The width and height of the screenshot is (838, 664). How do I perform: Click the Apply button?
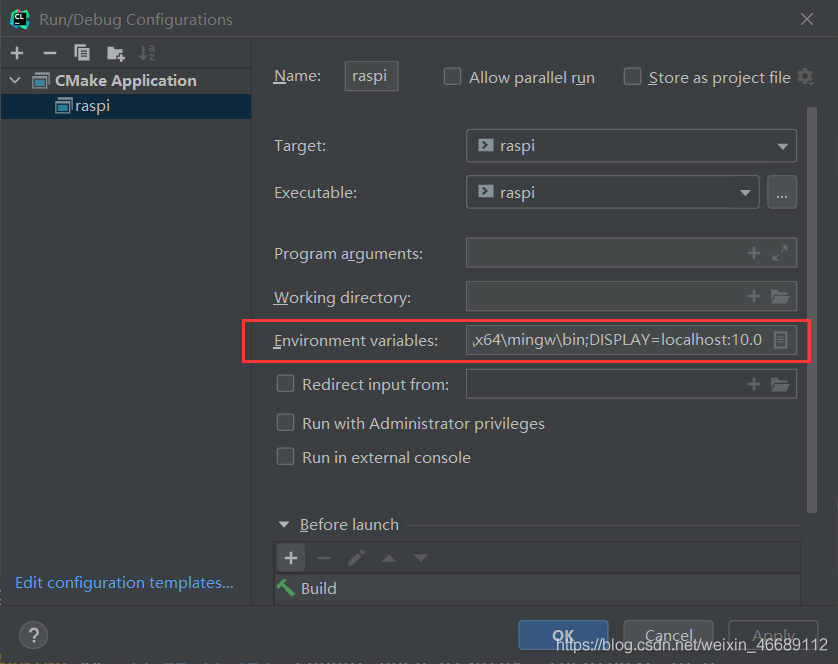point(773,635)
